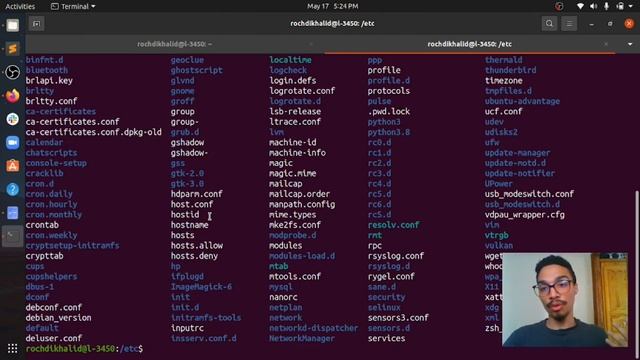Screen dimensions: 640x360
Task: Launch Sublime Text from the dock
Action: point(13,49)
